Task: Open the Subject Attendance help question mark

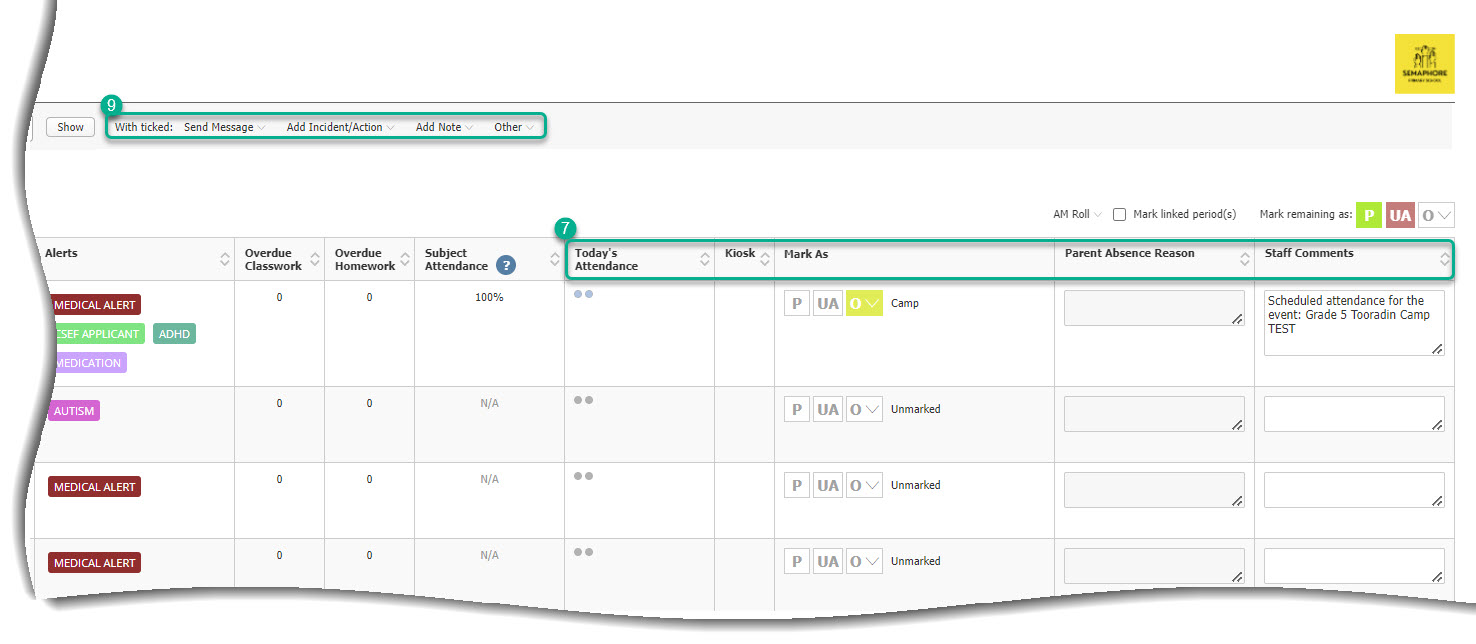Action: point(506,265)
